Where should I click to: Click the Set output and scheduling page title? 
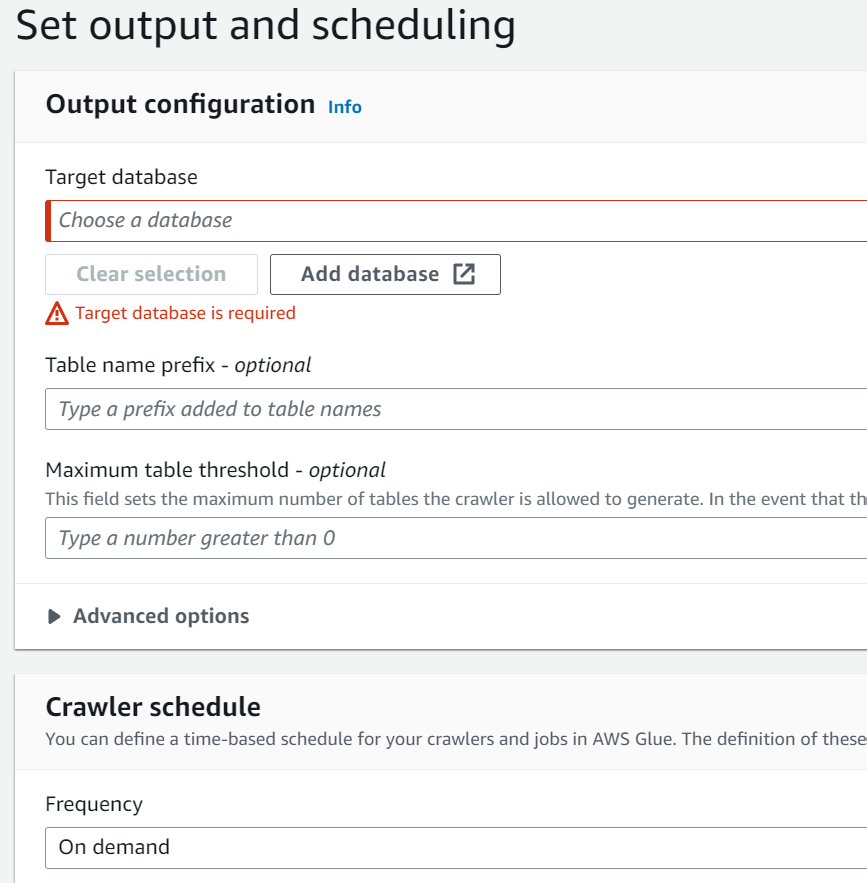pyautogui.click(x=266, y=25)
